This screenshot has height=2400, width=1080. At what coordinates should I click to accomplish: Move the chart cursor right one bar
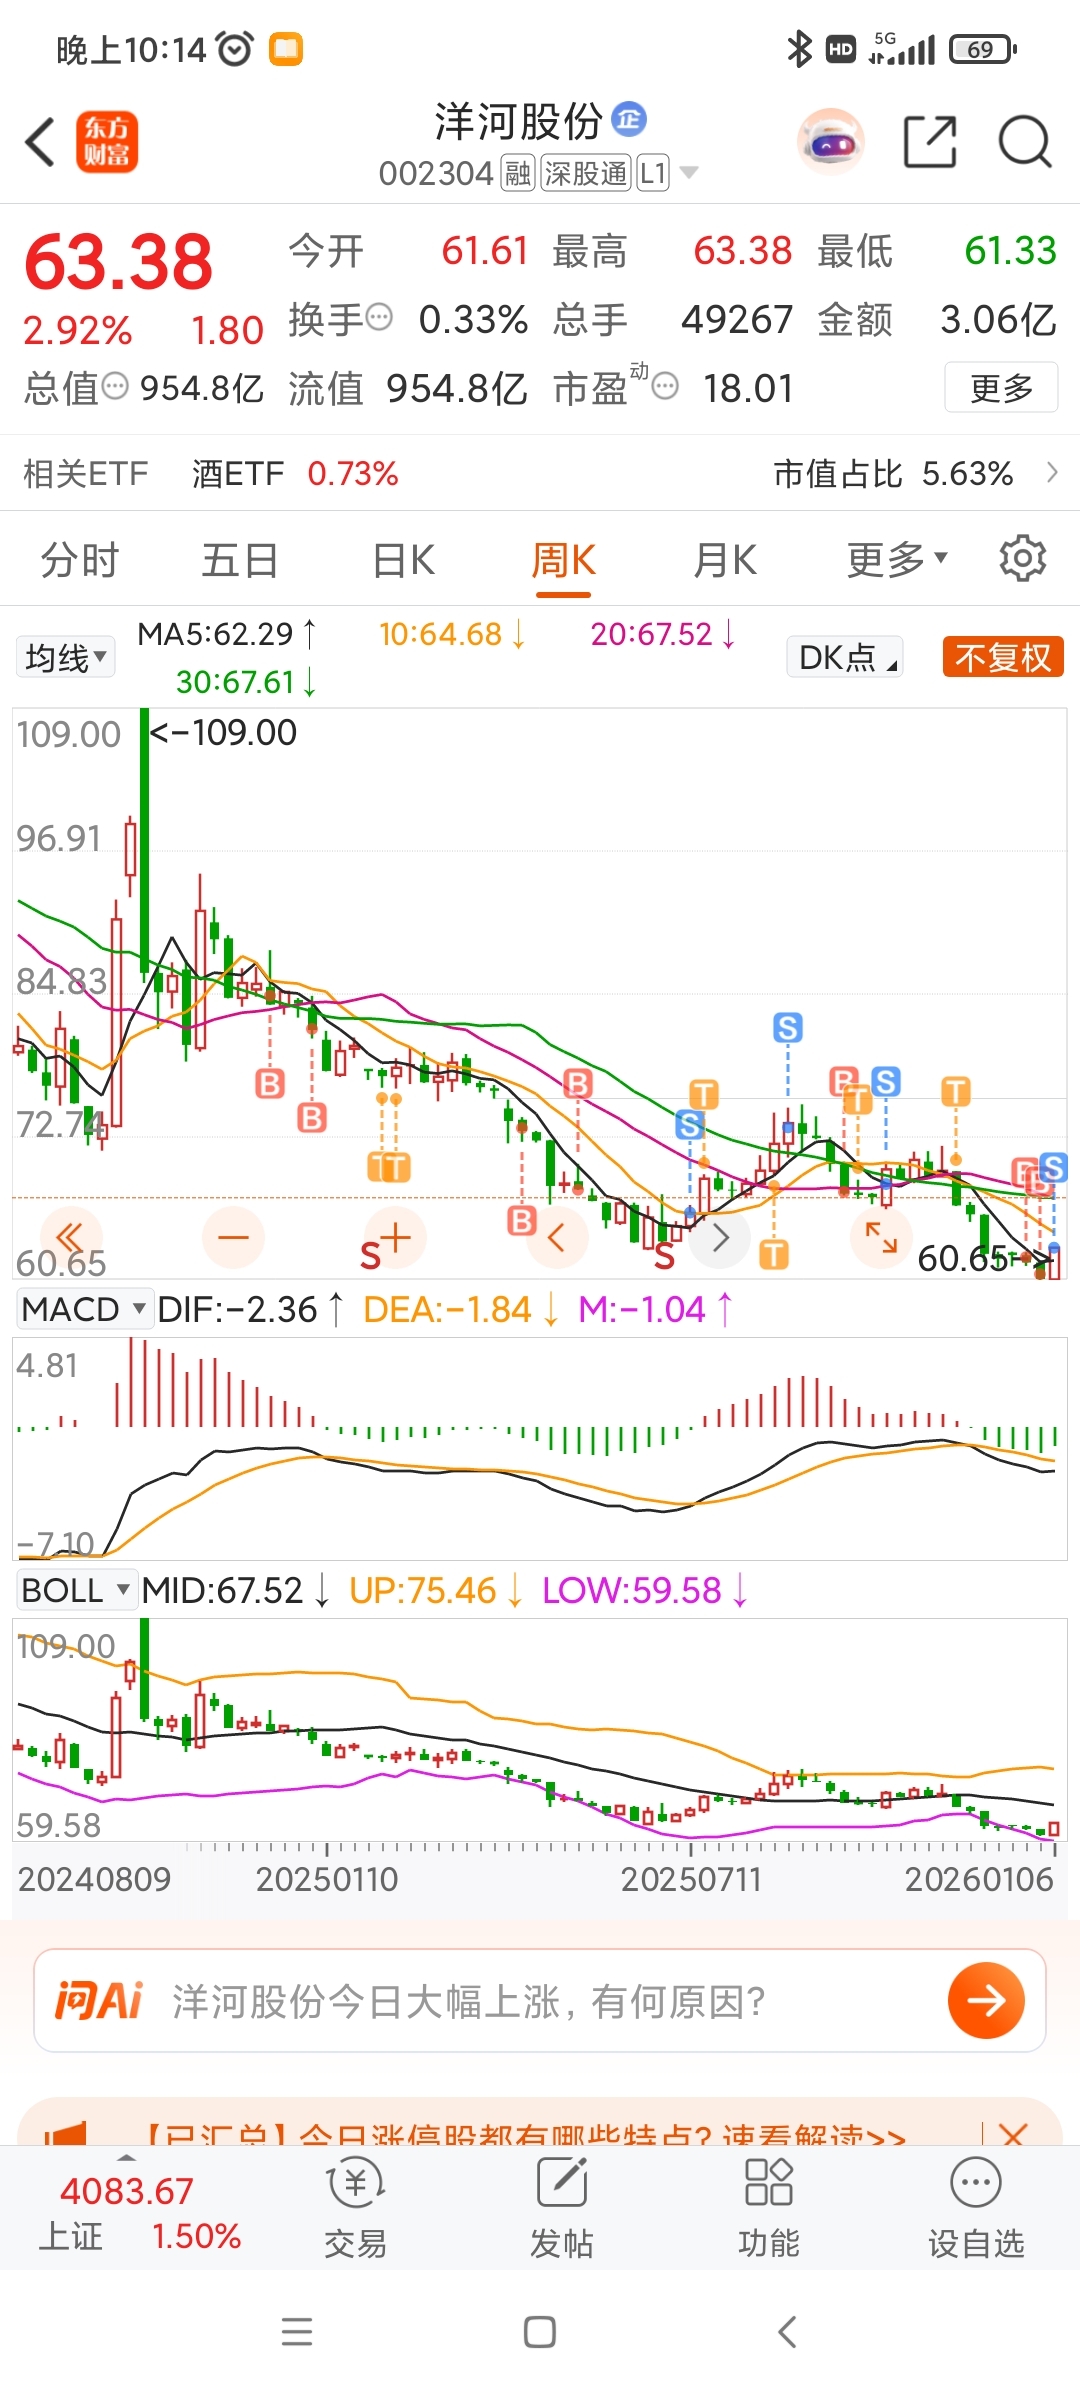[720, 1238]
